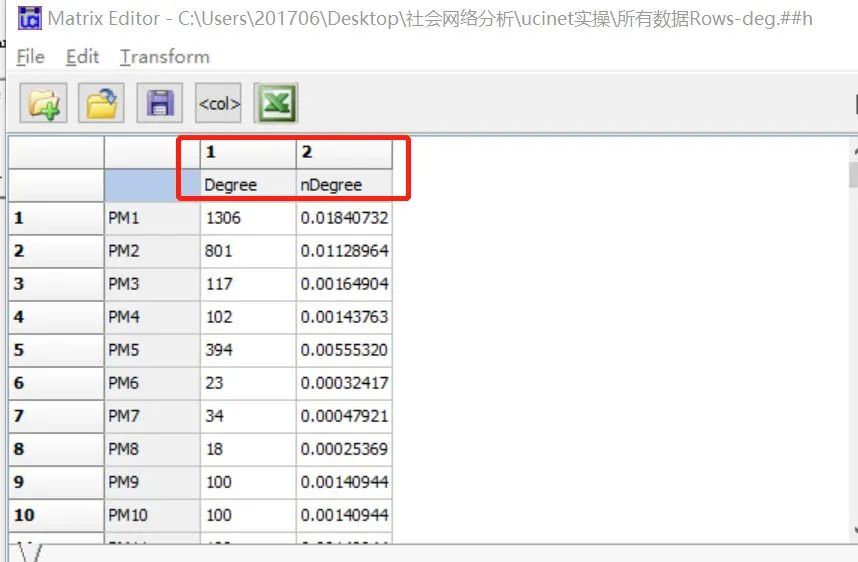Click nDegree cell 0.00047921
Screen dimensions: 858x562
pos(344,416)
